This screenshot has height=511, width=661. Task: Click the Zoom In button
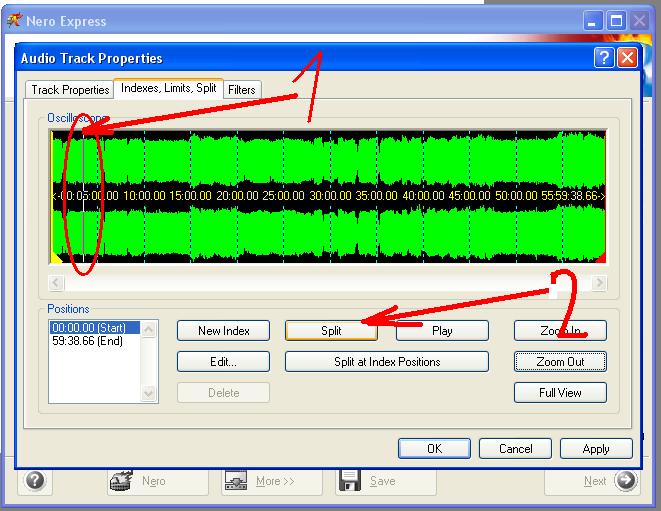coord(560,331)
